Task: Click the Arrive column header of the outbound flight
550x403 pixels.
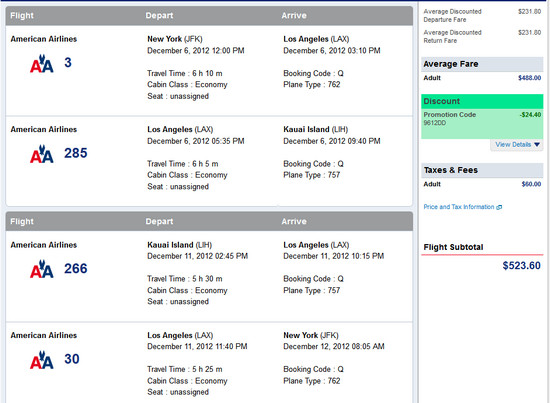Action: 294,16
